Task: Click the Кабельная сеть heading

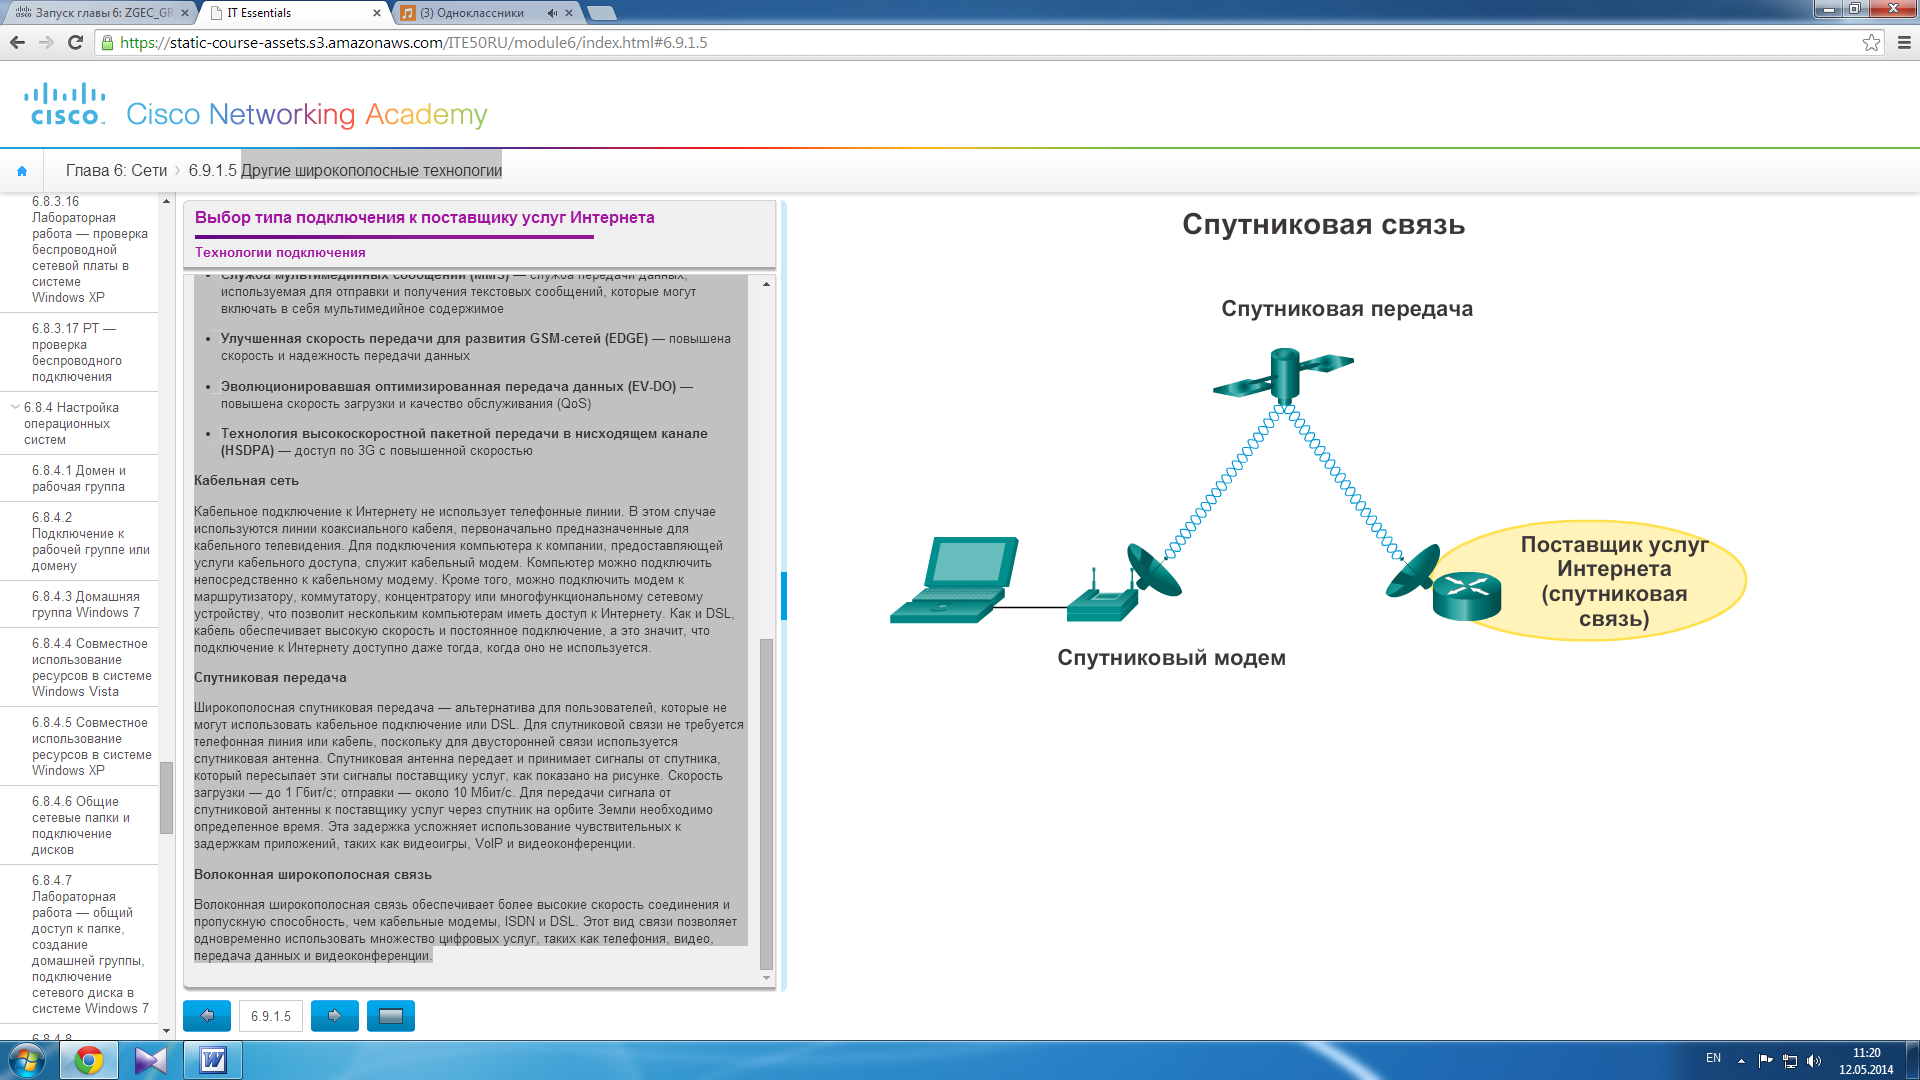Action: pyautogui.click(x=246, y=481)
